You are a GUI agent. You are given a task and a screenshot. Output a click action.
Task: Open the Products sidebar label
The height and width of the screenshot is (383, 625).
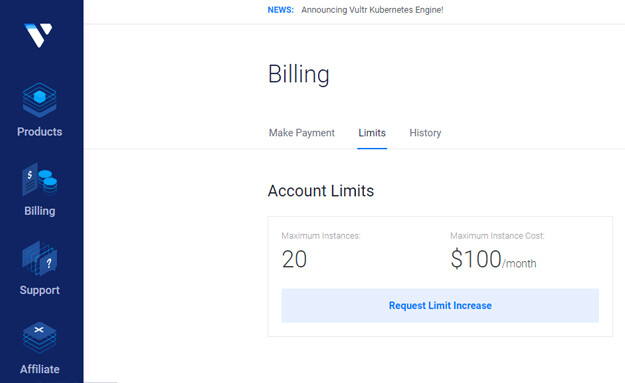coord(39,132)
